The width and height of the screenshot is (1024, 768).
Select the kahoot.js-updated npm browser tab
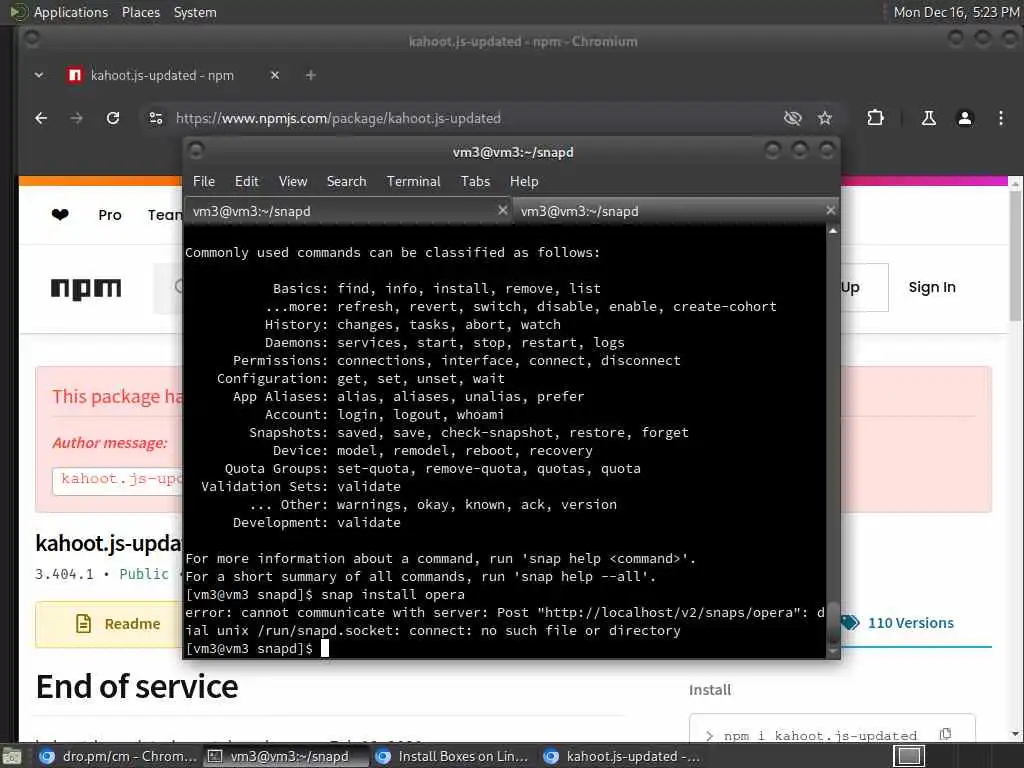click(162, 75)
